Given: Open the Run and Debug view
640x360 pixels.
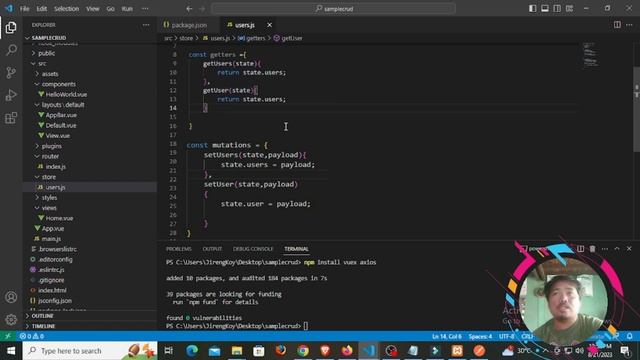Looking at the screenshot, I should click(x=11, y=95).
